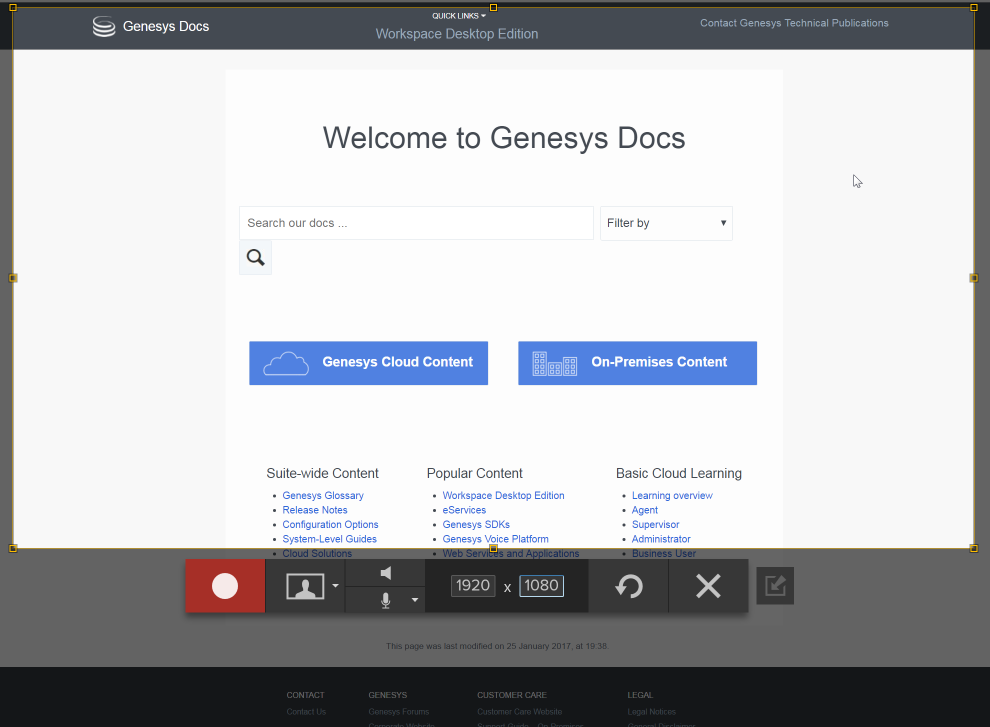This screenshot has height=727, width=990.
Task: Click the capture height field showing 1080
Action: click(541, 586)
